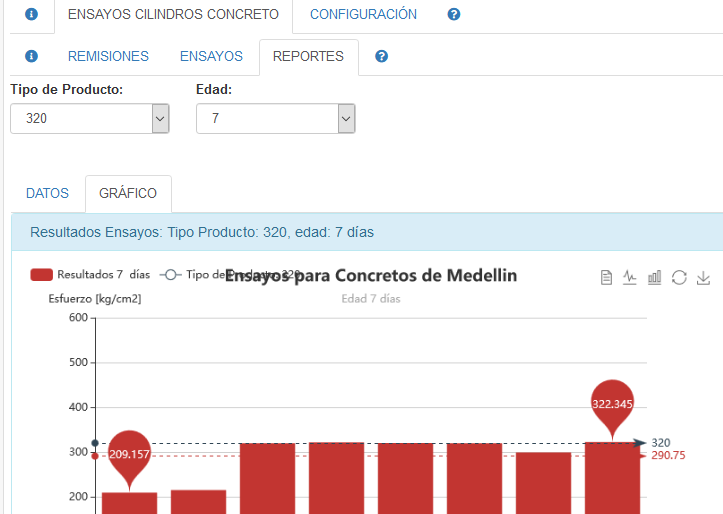723x514 pixels.
Task: Switch chart to line type
Action: click(x=630, y=277)
